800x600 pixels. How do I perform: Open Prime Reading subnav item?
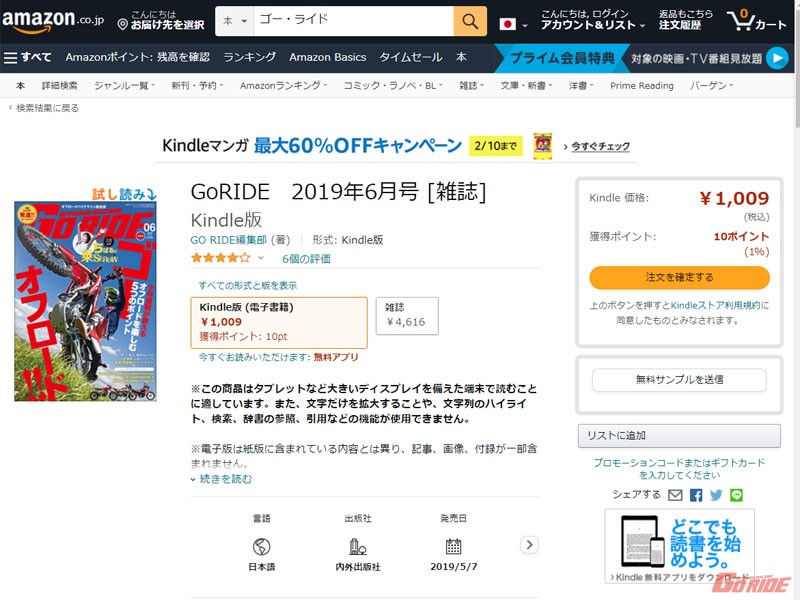coord(642,86)
